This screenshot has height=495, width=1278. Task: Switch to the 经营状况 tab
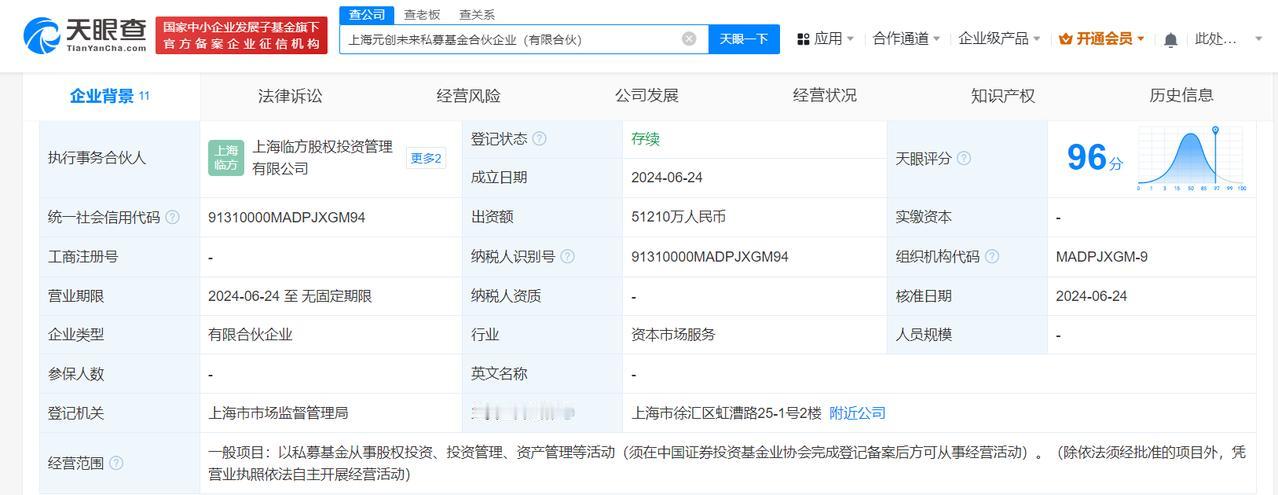coord(825,96)
